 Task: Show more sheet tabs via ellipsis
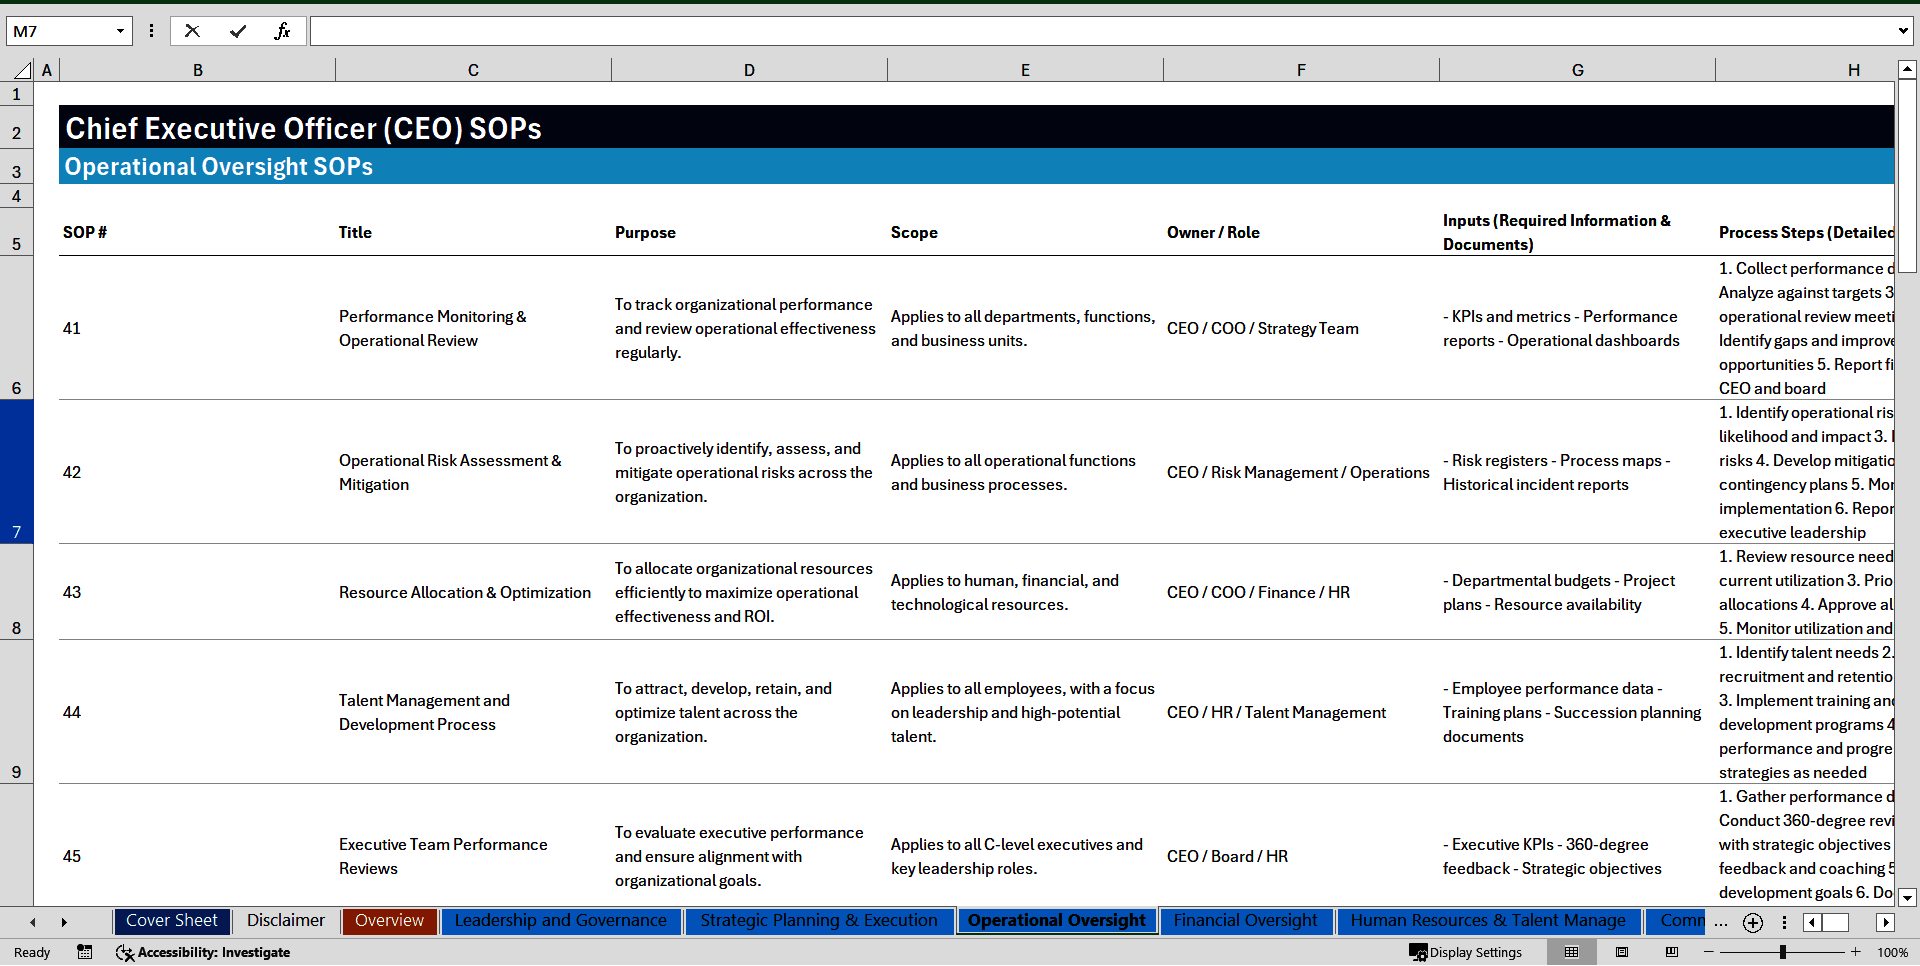tap(1720, 923)
